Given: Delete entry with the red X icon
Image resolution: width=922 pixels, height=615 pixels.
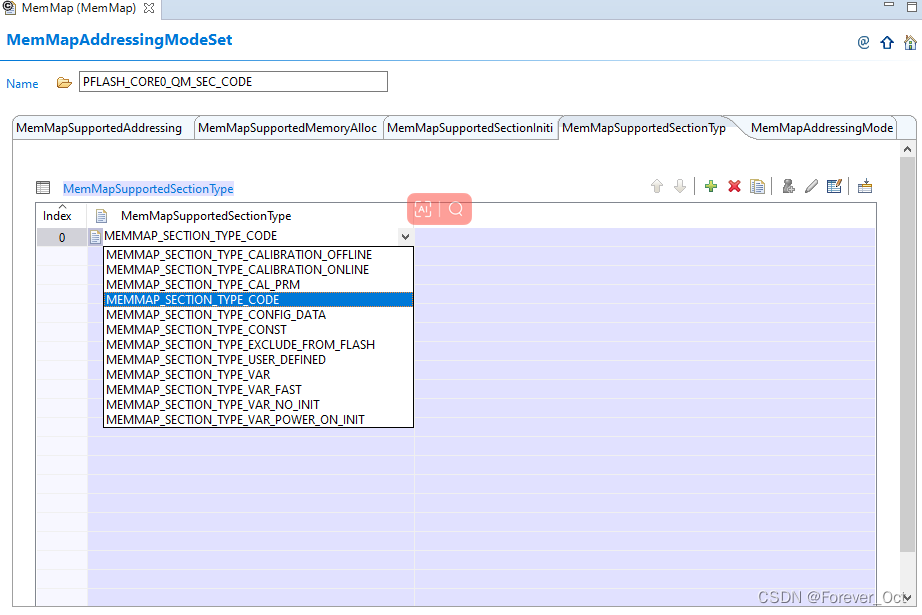Looking at the screenshot, I should 734,186.
